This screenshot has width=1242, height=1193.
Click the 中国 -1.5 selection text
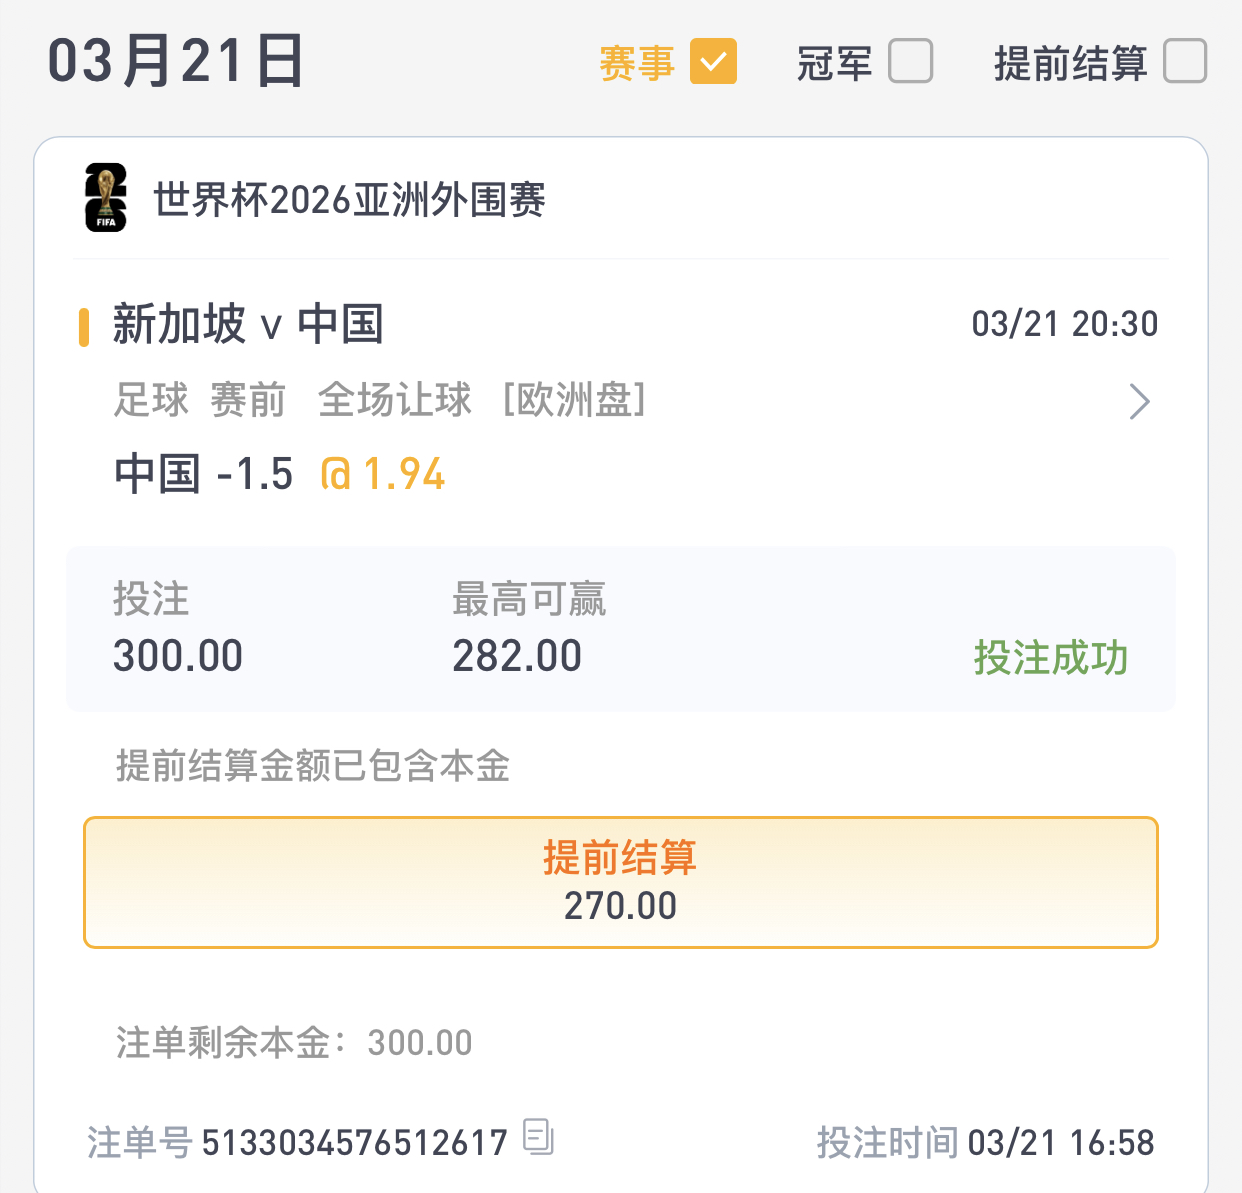click(204, 474)
